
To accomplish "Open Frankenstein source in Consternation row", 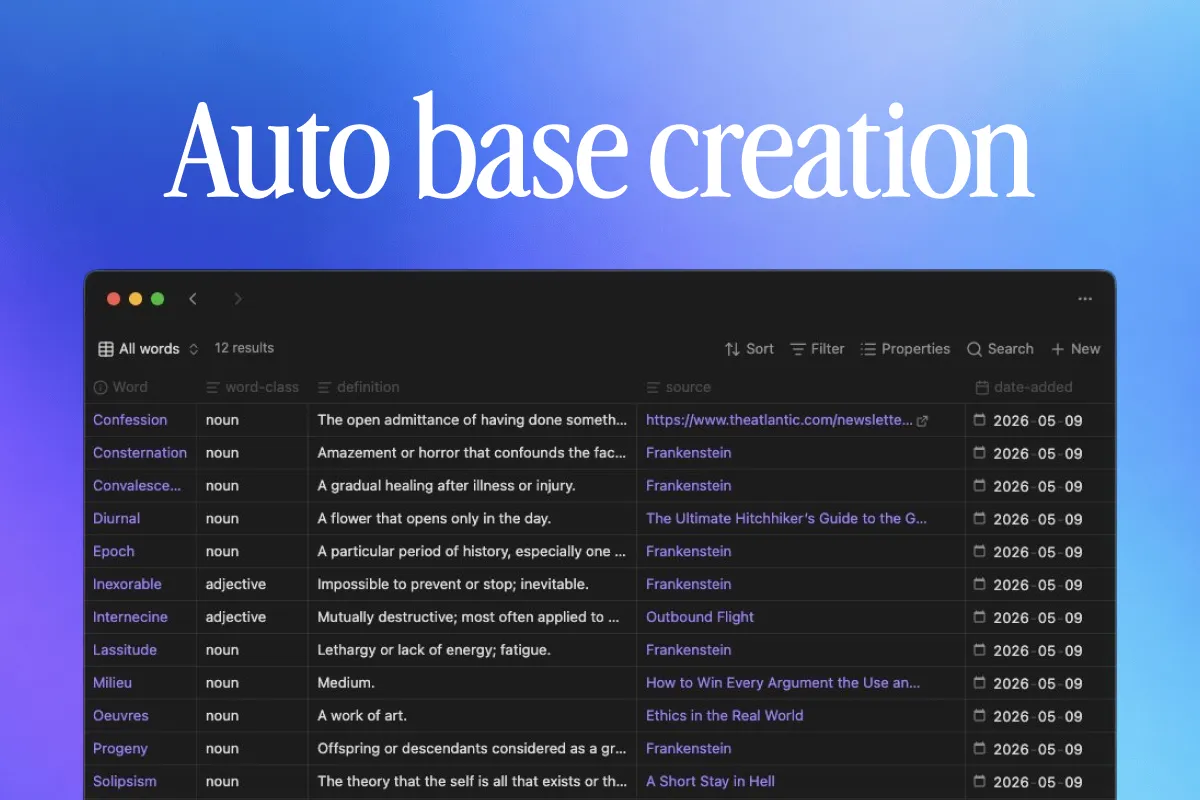I will (x=688, y=453).
